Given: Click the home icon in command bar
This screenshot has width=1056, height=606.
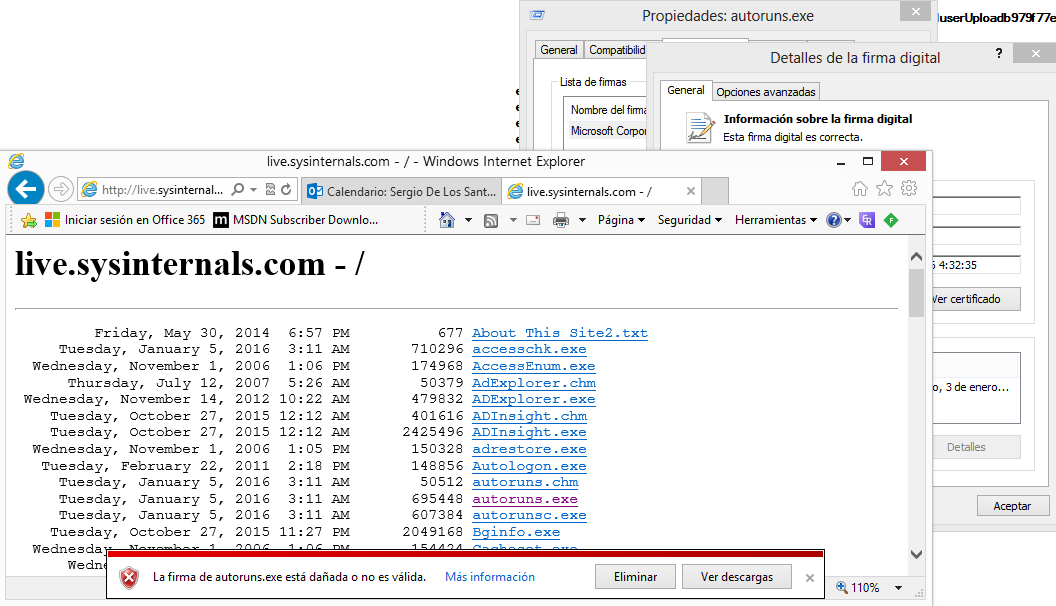Looking at the screenshot, I should 447,220.
